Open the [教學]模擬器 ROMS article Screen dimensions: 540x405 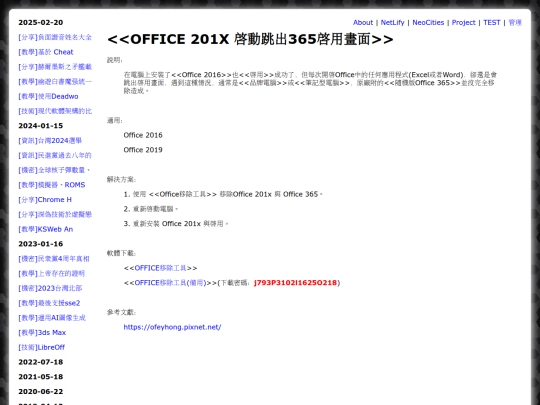52,185
